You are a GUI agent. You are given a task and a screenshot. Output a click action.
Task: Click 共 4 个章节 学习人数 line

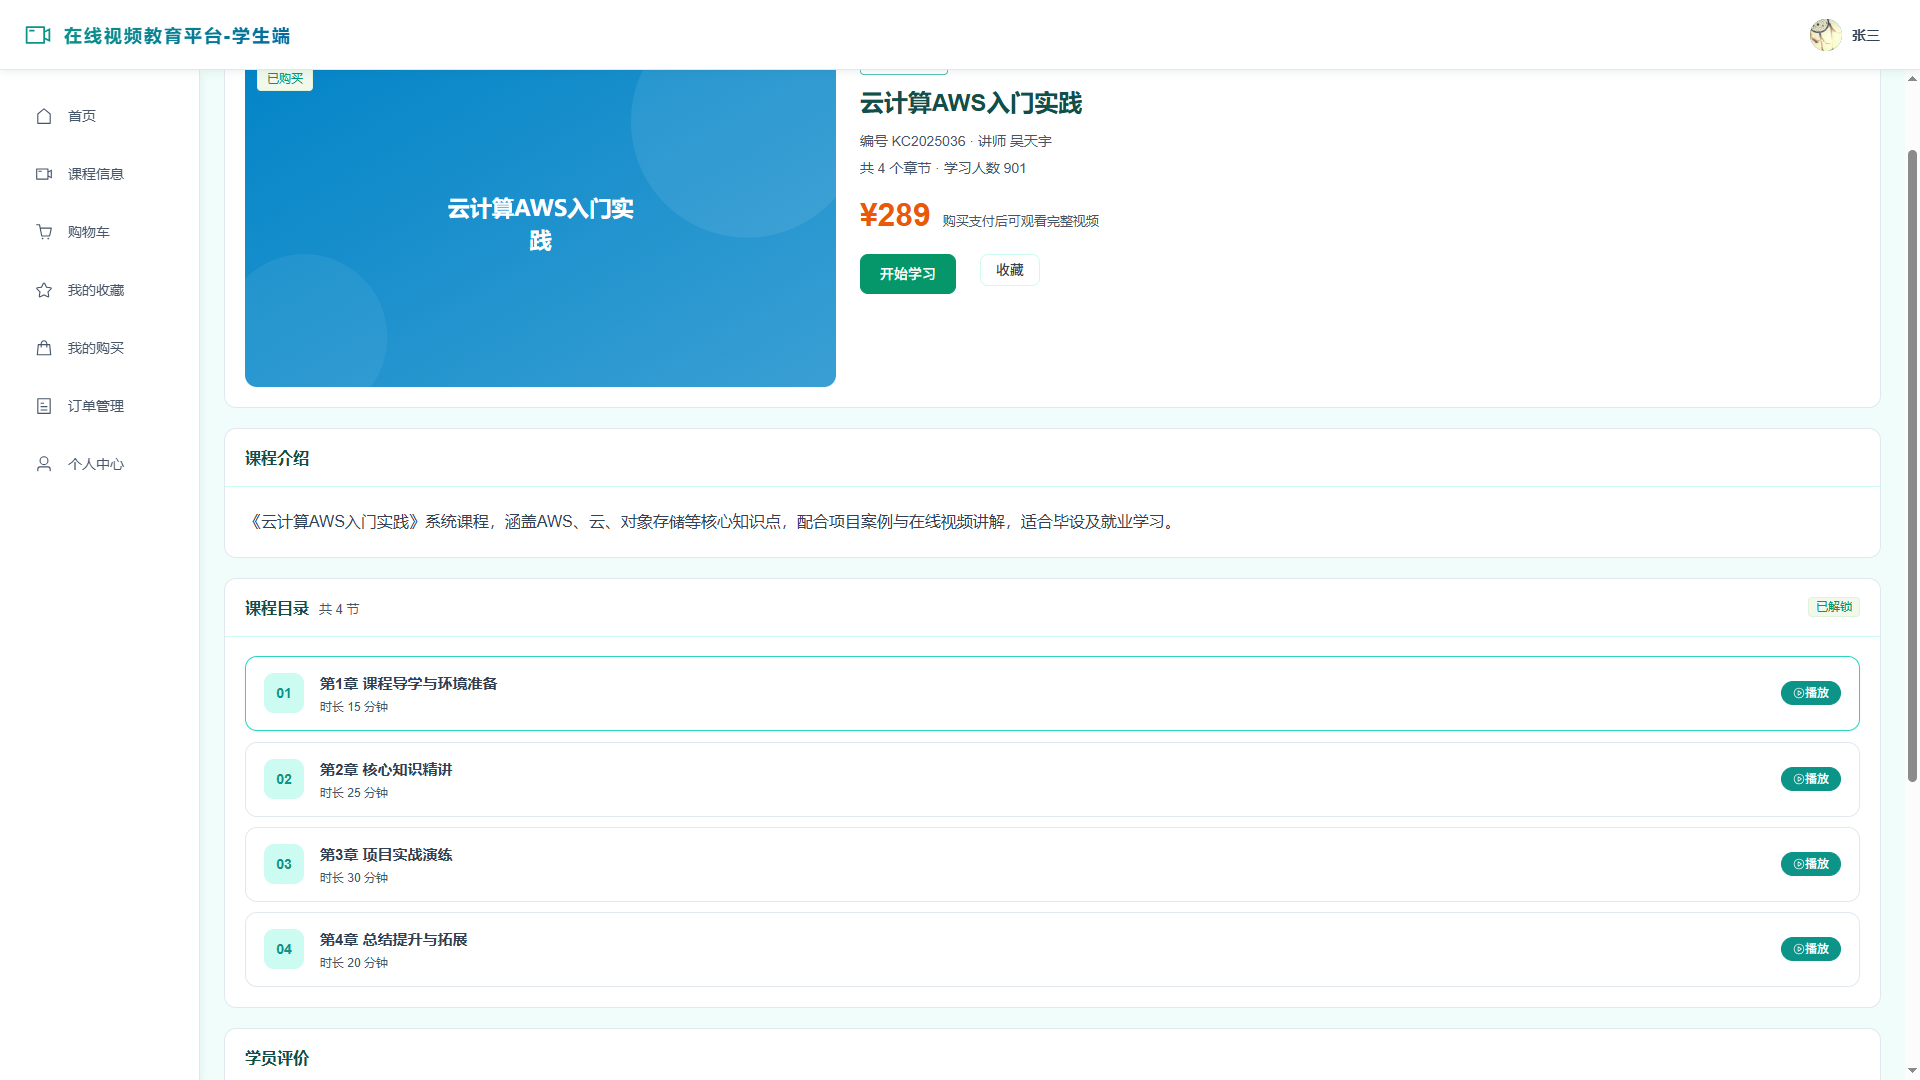pos(943,168)
